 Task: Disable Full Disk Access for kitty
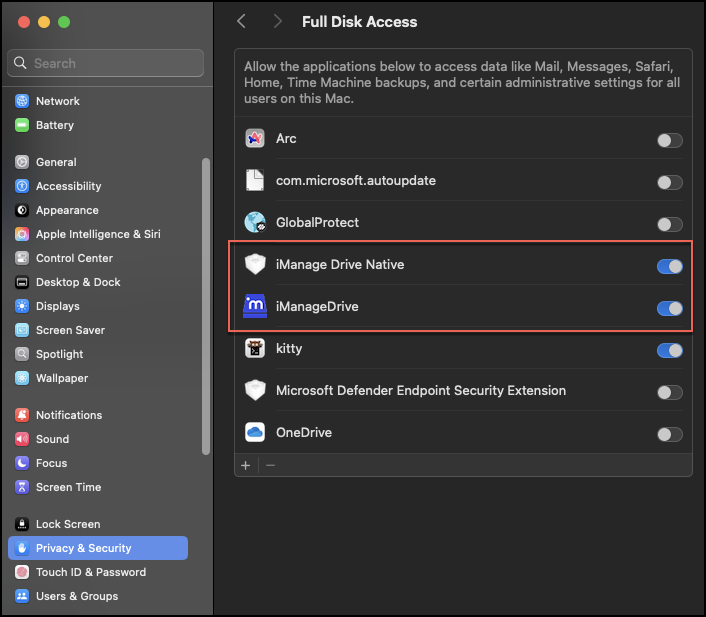click(x=669, y=350)
